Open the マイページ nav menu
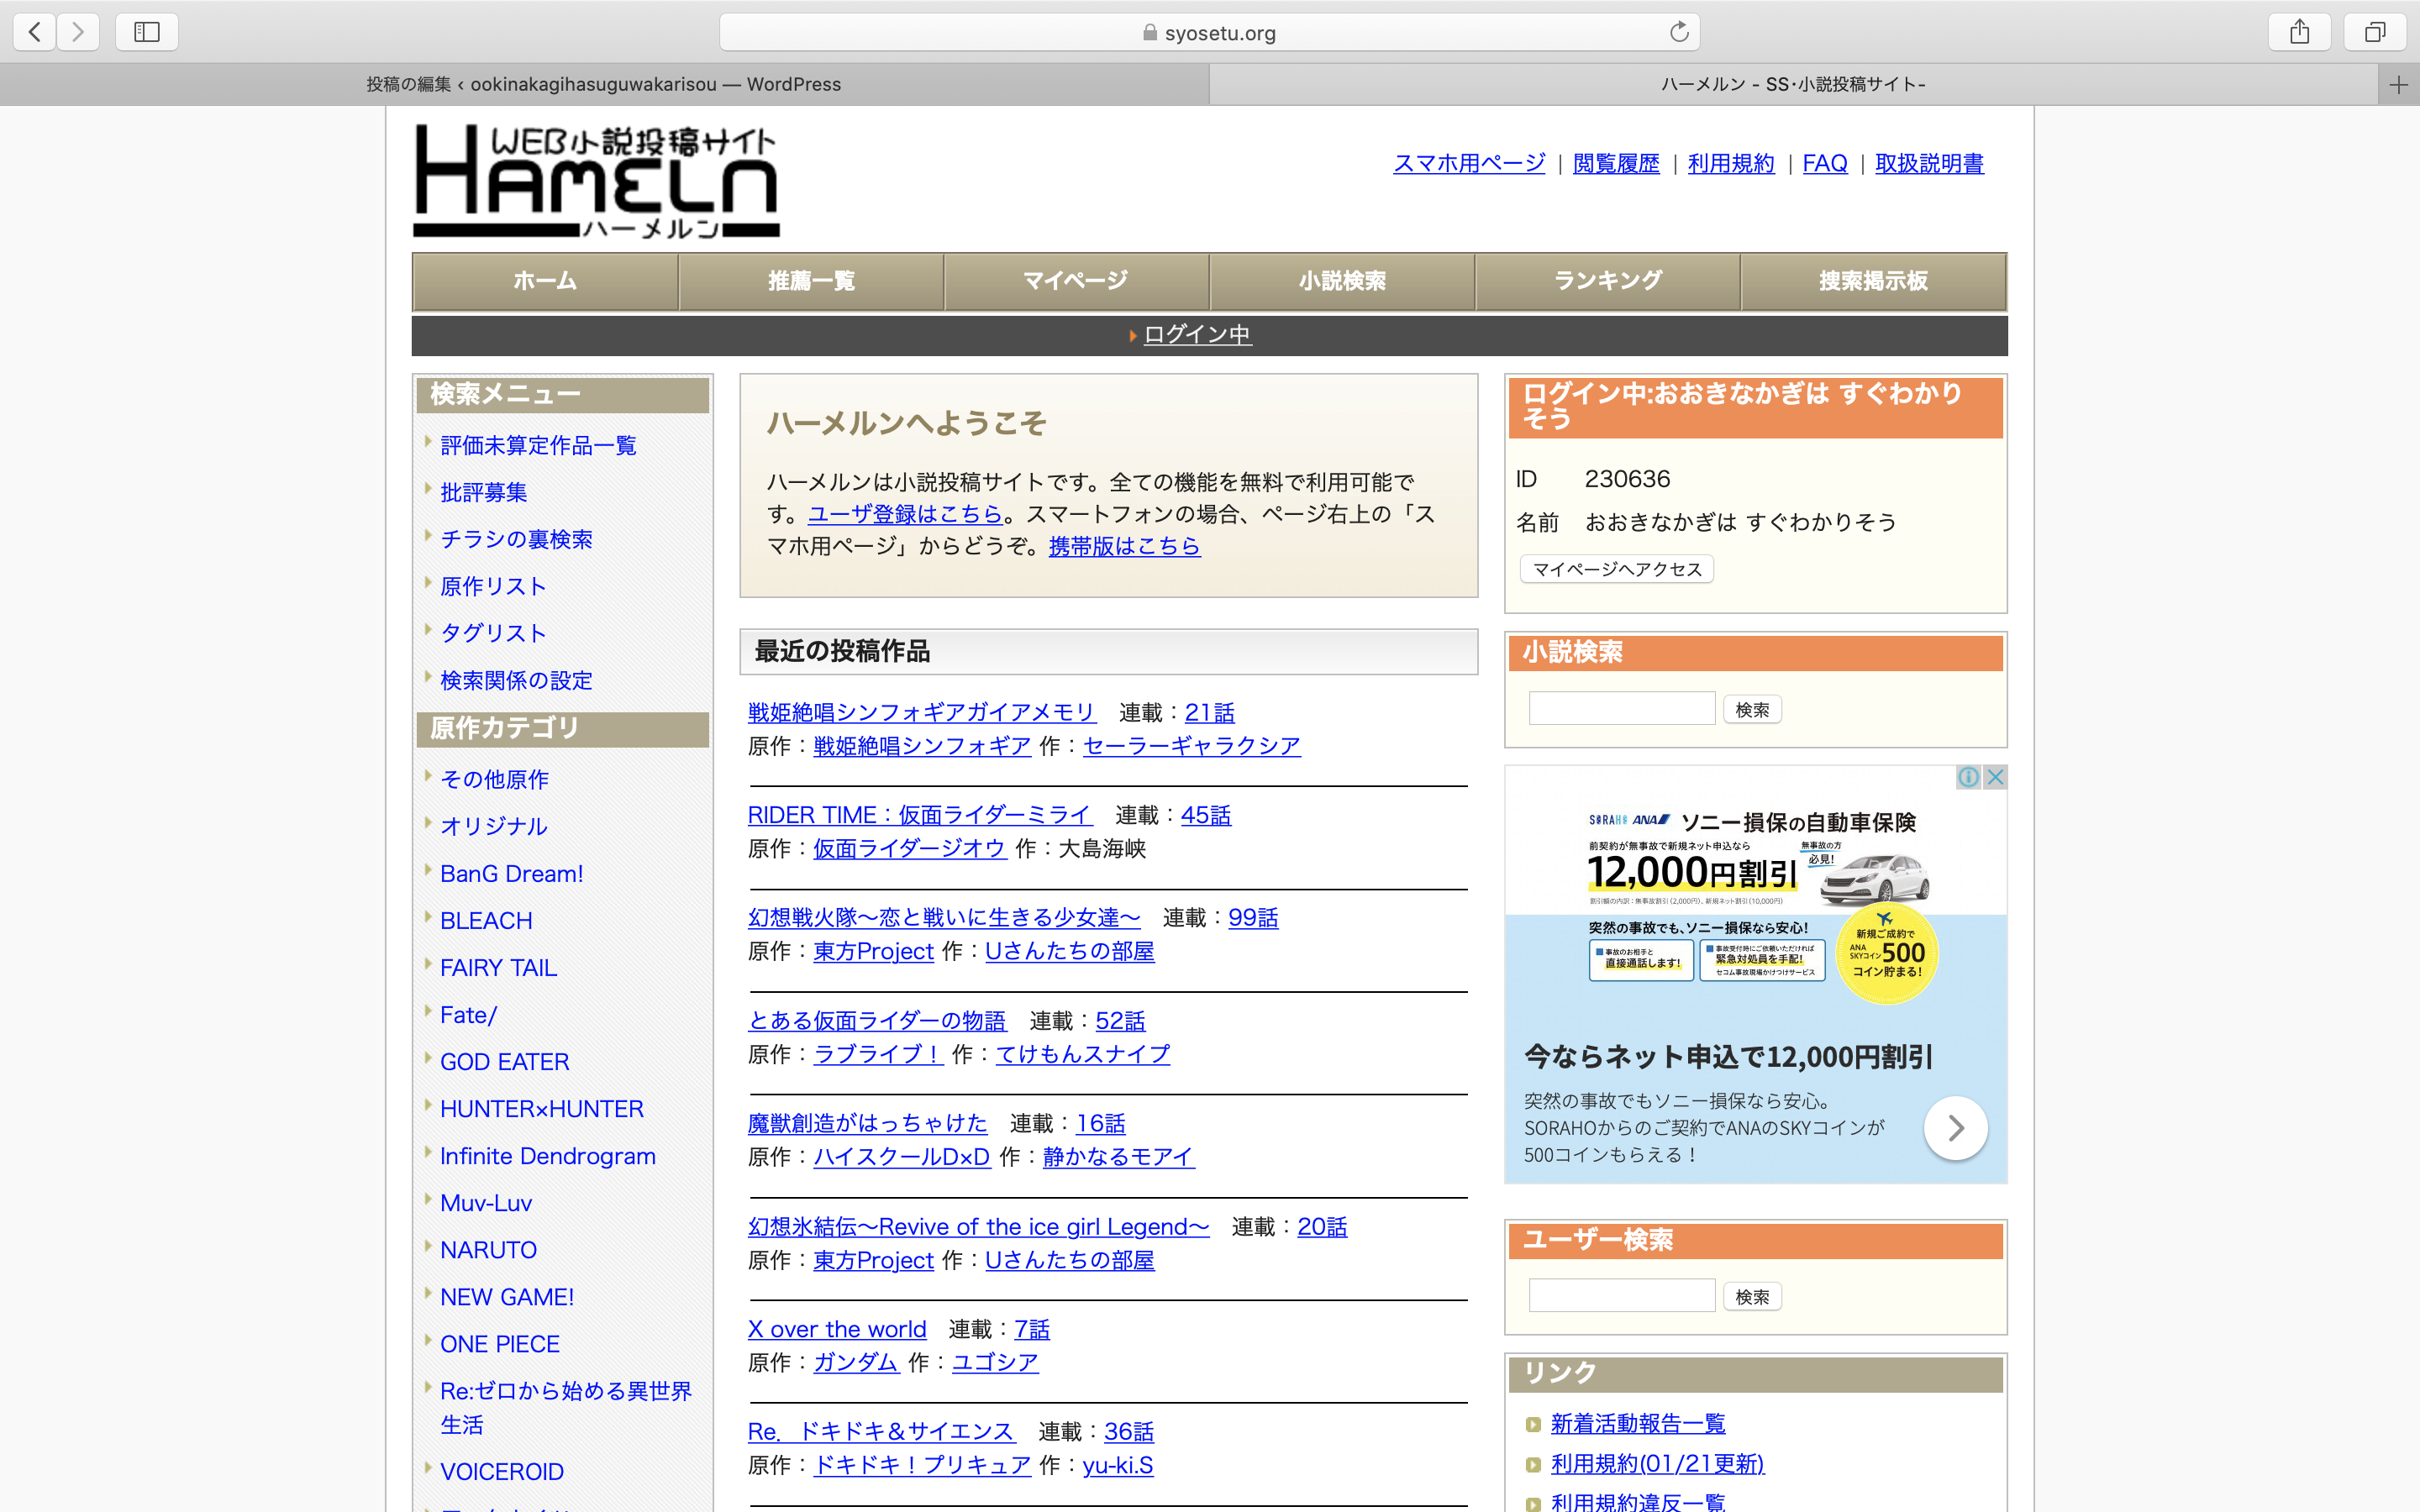Screen dimensions: 2420x1512 1076,281
